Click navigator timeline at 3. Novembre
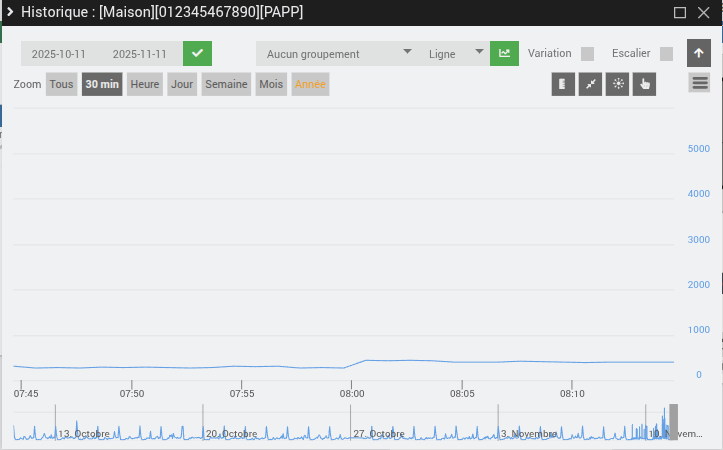Image resolution: width=723 pixels, height=450 pixels. (529, 434)
